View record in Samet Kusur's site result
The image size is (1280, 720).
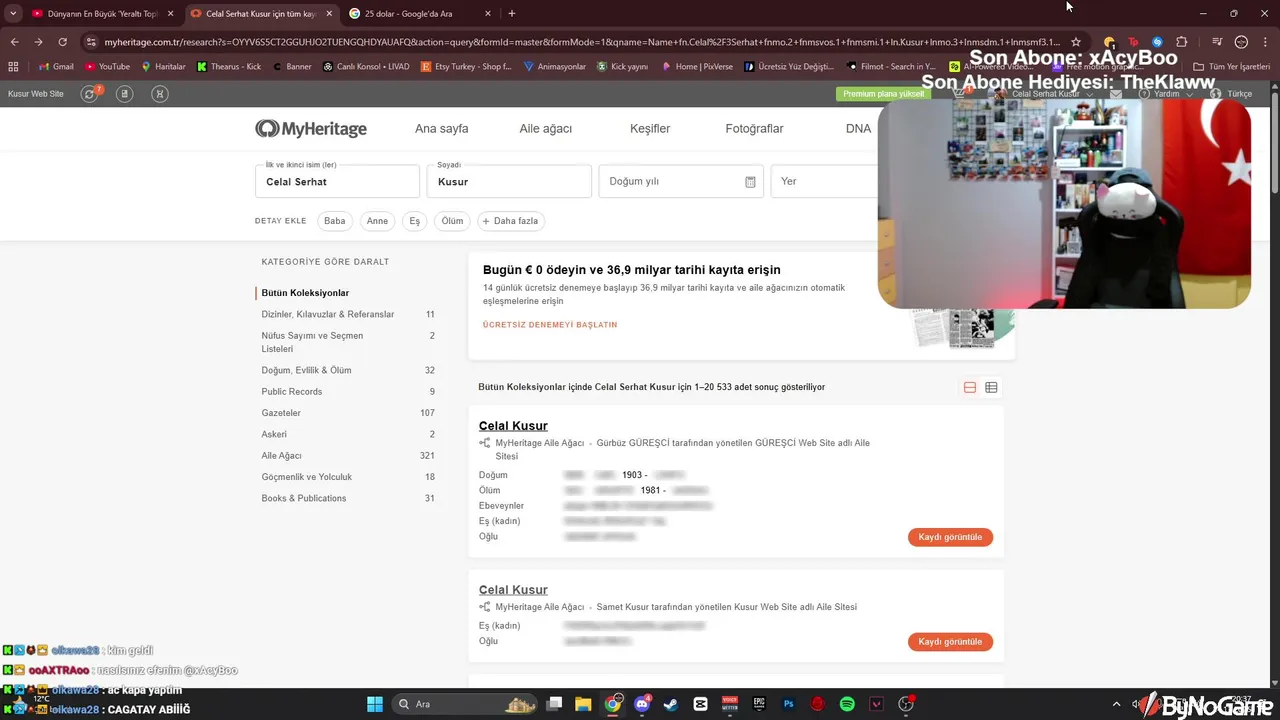coord(950,642)
